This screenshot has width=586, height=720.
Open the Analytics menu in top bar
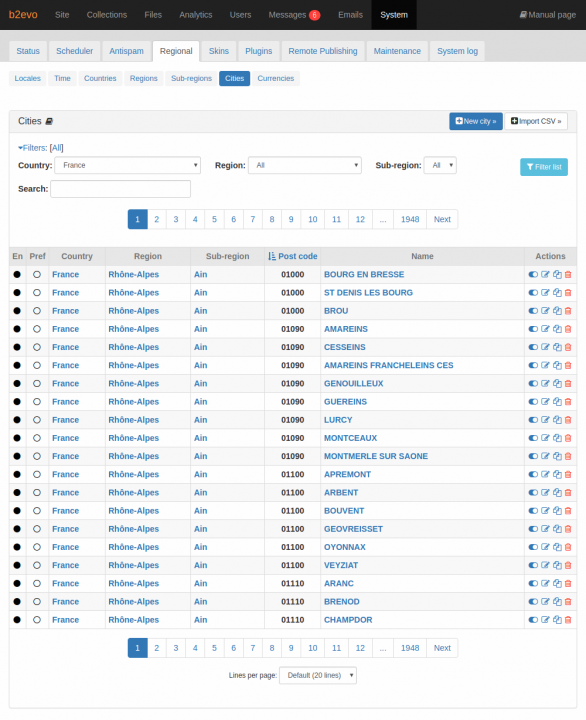(x=196, y=15)
